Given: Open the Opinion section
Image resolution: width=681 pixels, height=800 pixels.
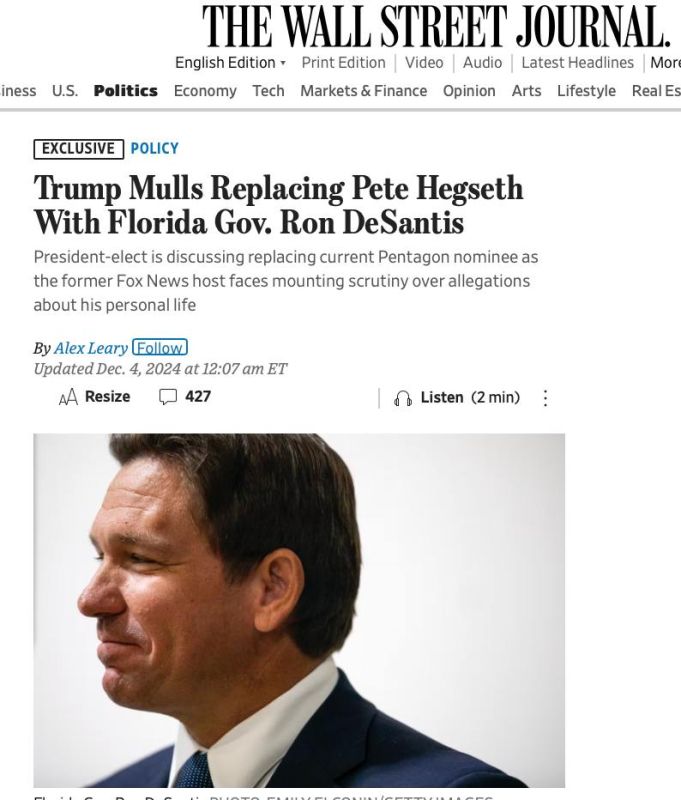Looking at the screenshot, I should pyautogui.click(x=469, y=90).
